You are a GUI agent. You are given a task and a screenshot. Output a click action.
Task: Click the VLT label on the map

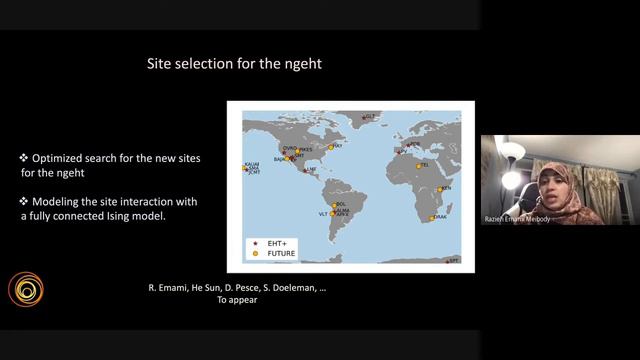click(x=323, y=214)
